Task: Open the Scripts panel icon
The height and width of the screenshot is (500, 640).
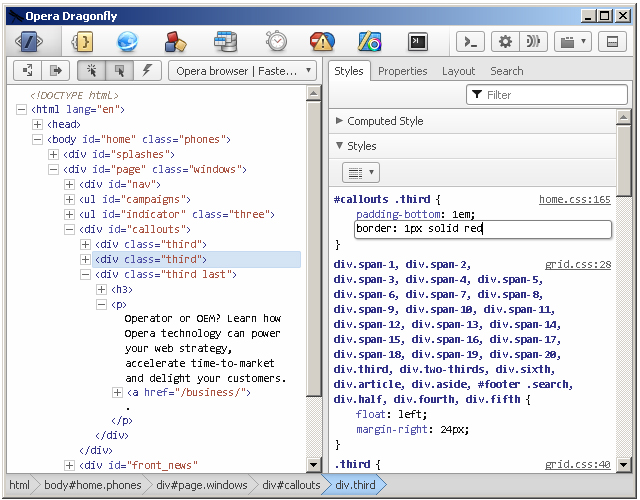Action: pyautogui.click(x=83, y=41)
